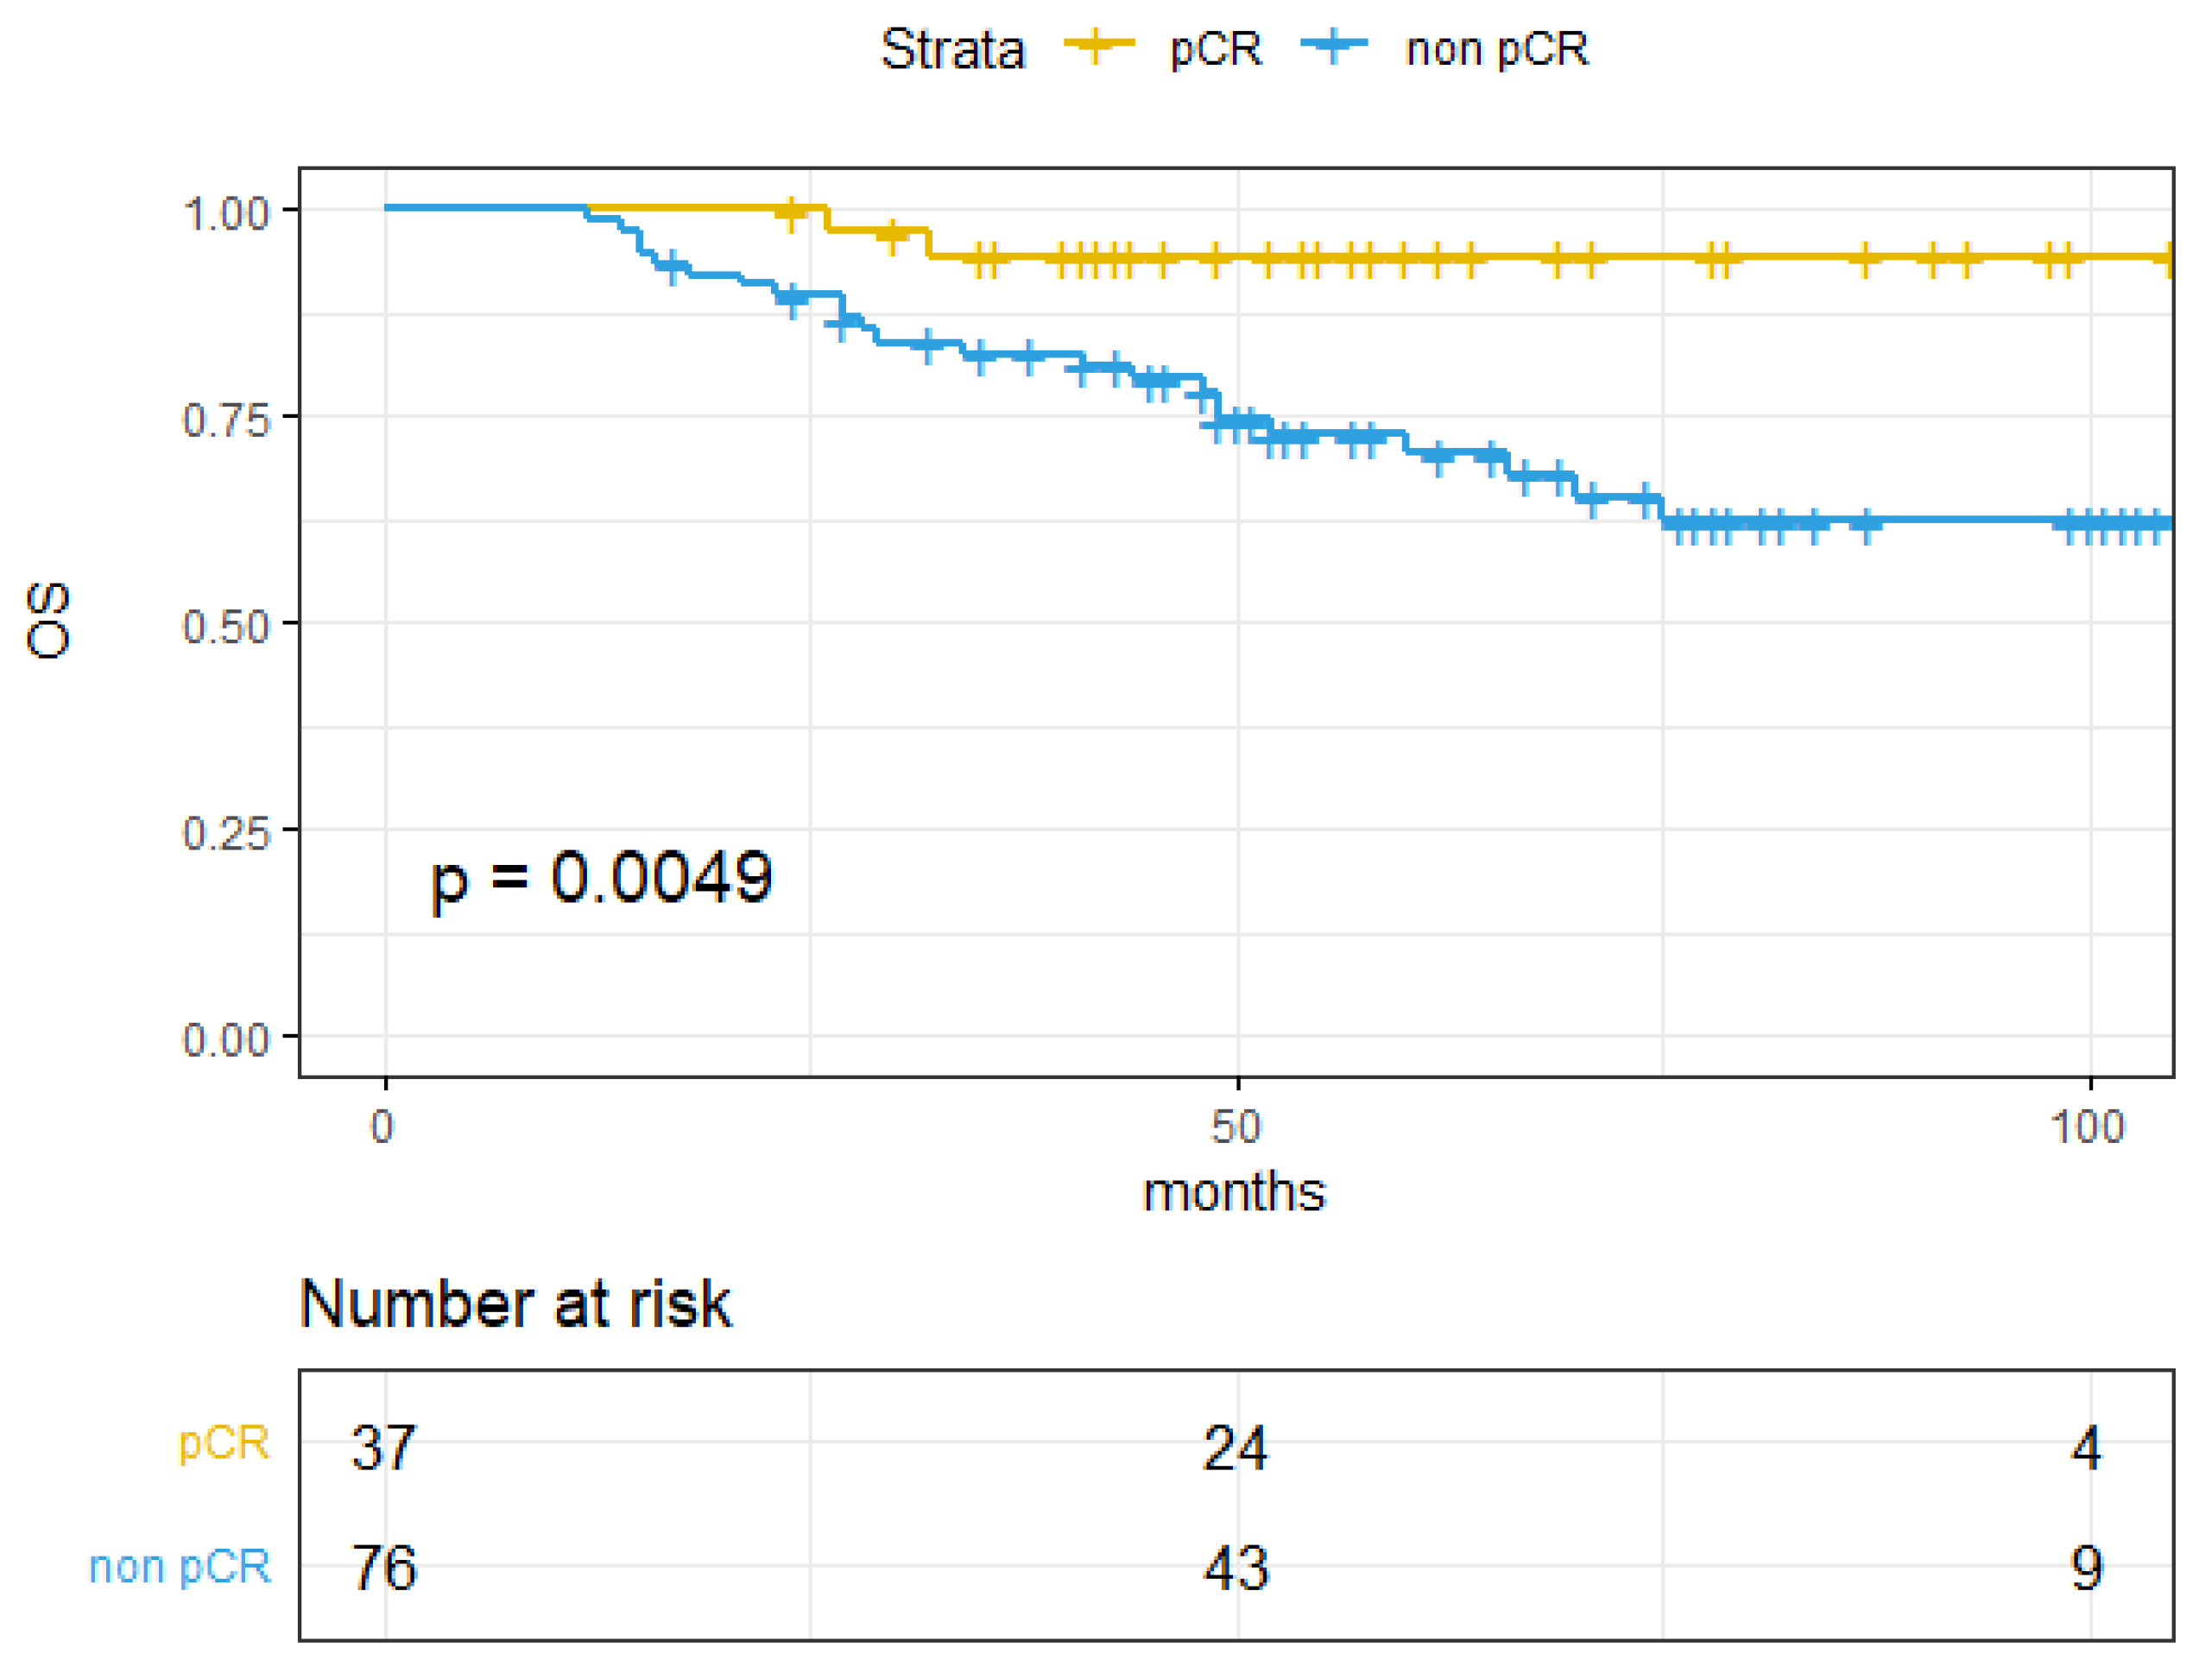2212x1673 pixels.
Task: Select the "Strata" legend title
Action: (x=952, y=49)
